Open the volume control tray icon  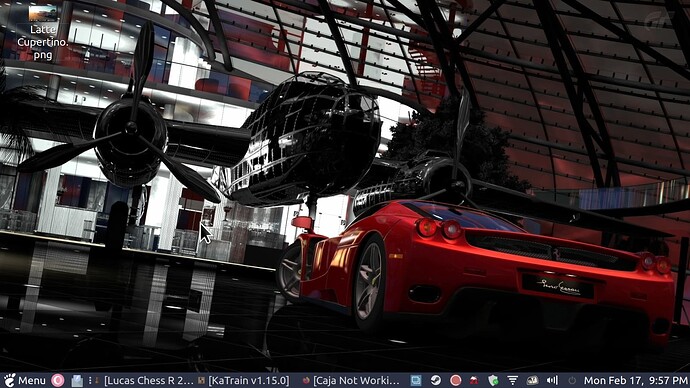click(552, 380)
